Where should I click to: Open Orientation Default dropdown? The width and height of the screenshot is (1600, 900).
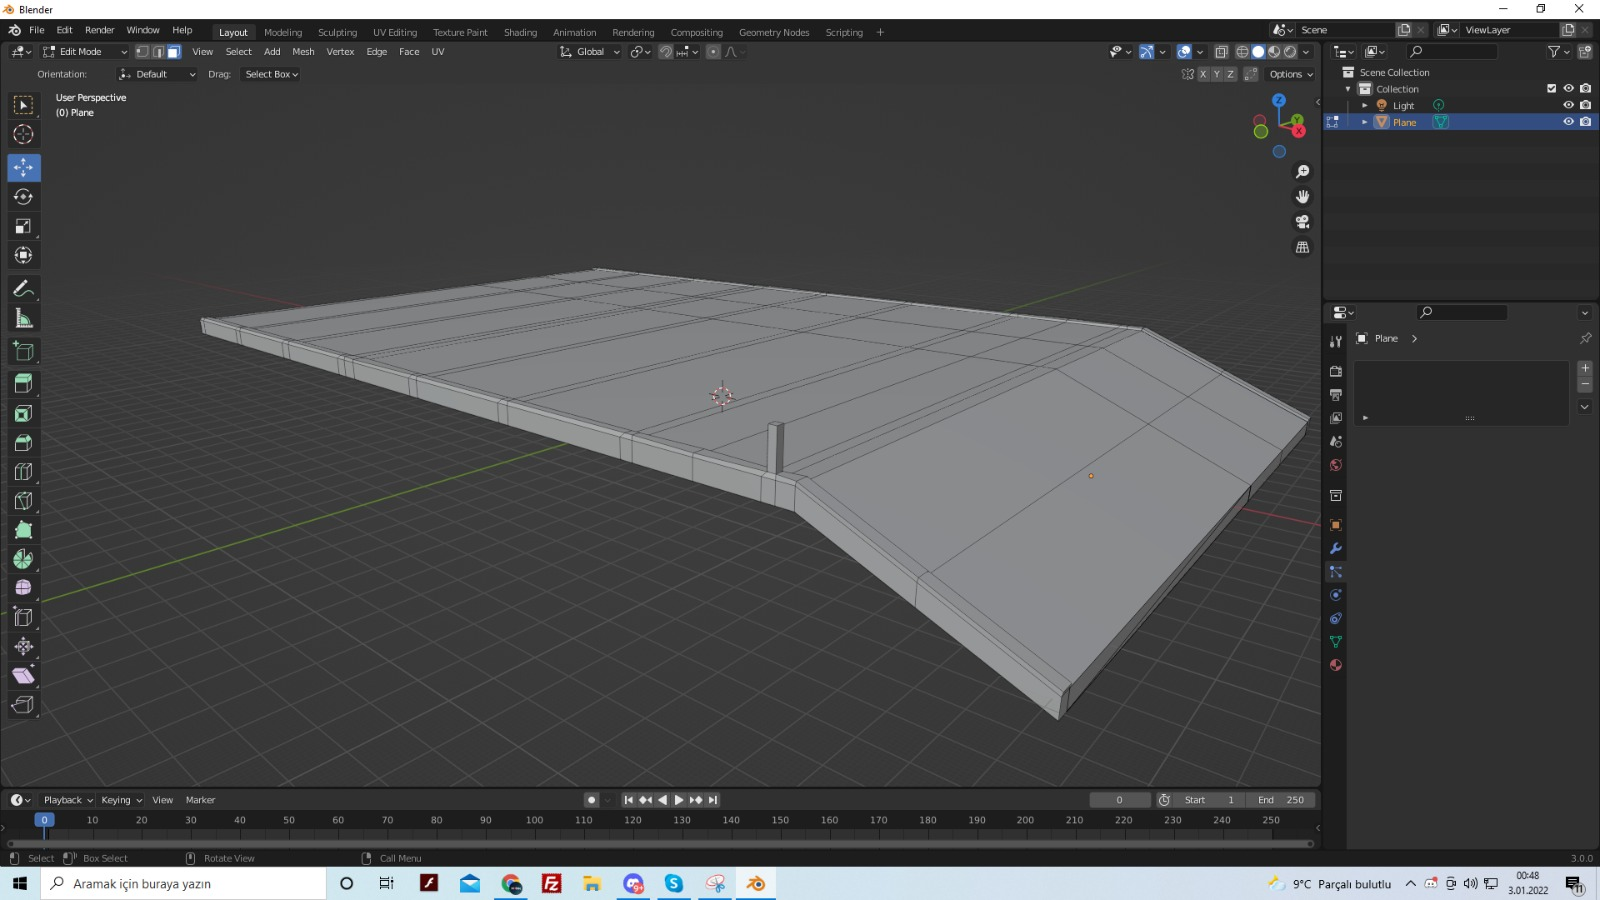coord(157,74)
